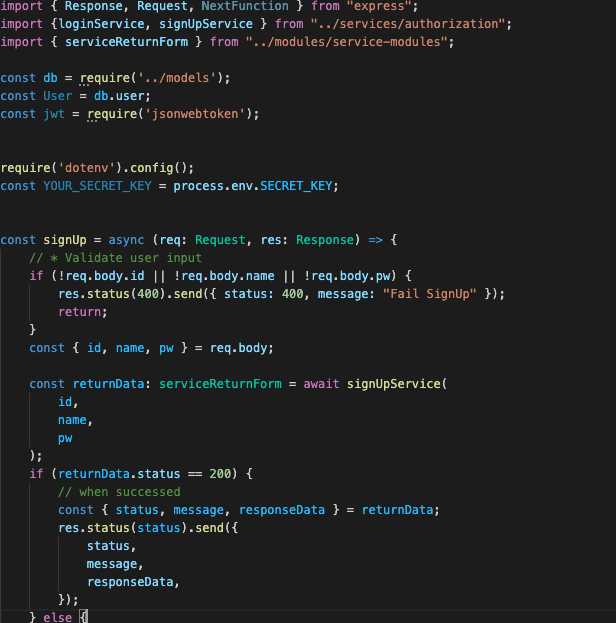Click the name argument of signUpService

(72, 420)
